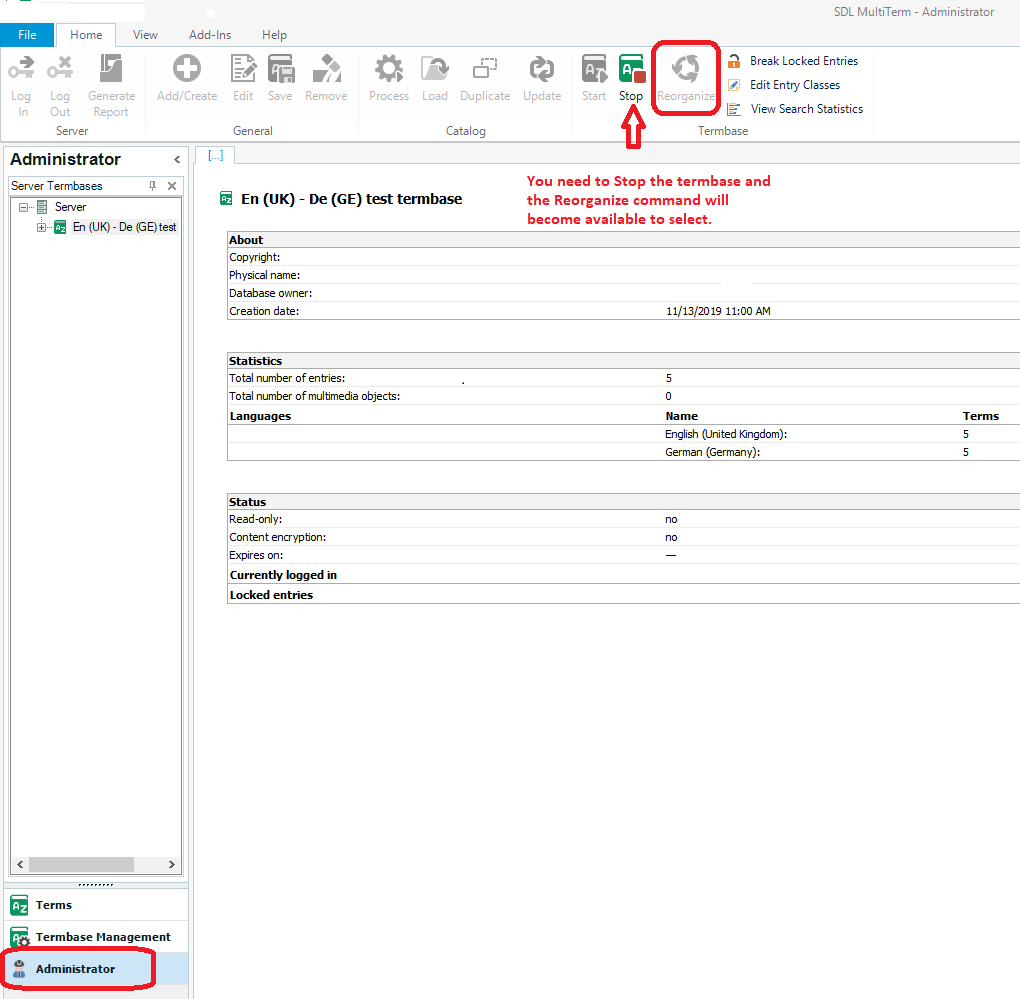Click the Process catalog icon

click(x=389, y=71)
